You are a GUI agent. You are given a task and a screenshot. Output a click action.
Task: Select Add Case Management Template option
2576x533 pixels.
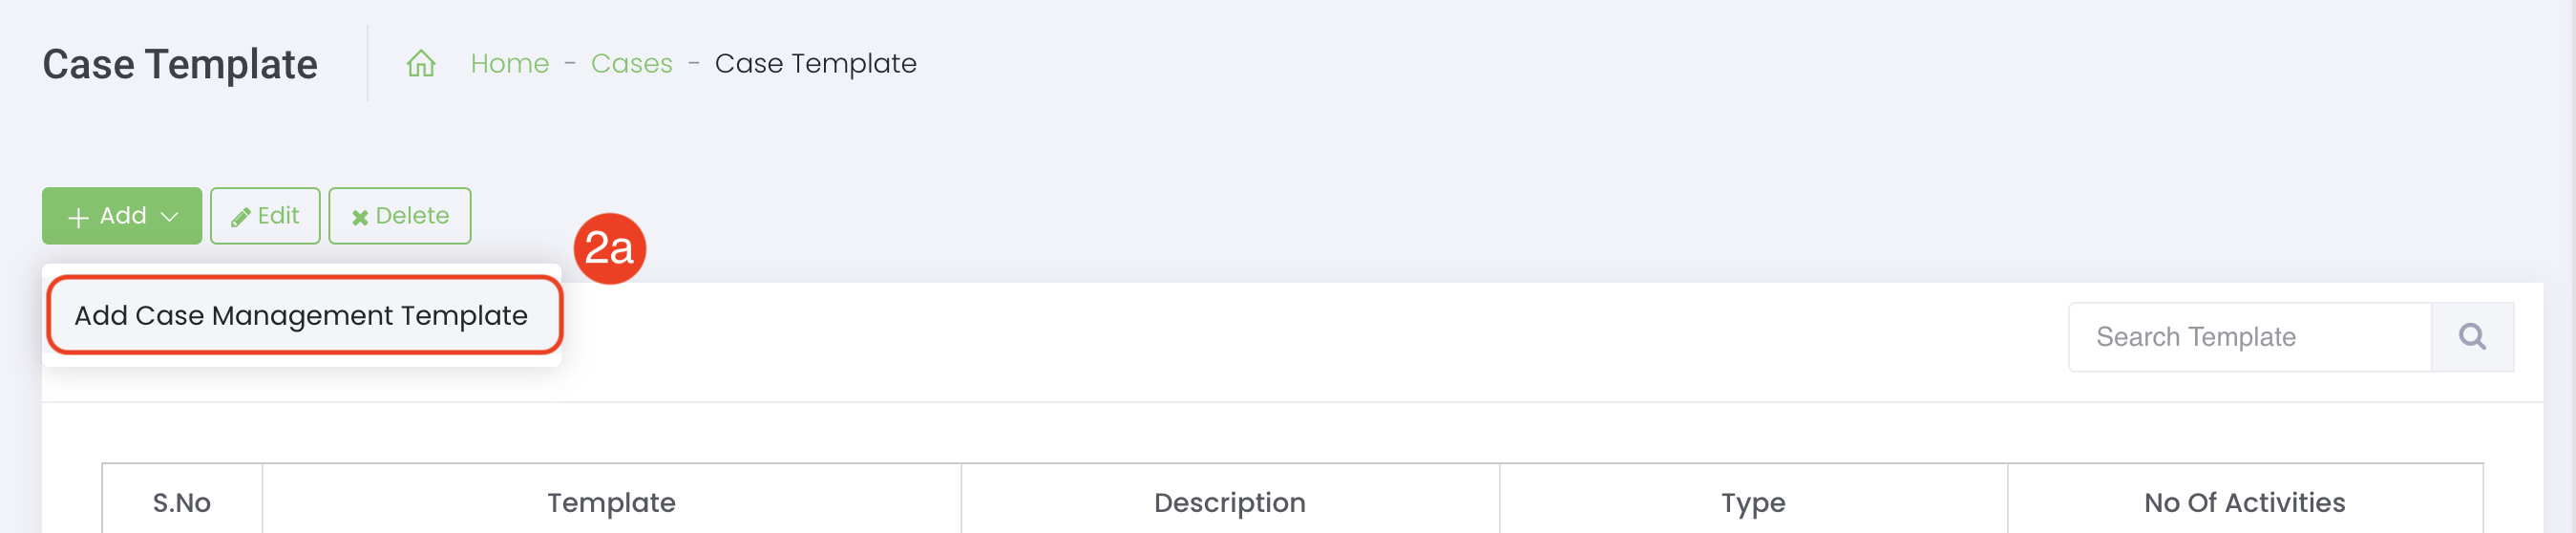tap(301, 316)
